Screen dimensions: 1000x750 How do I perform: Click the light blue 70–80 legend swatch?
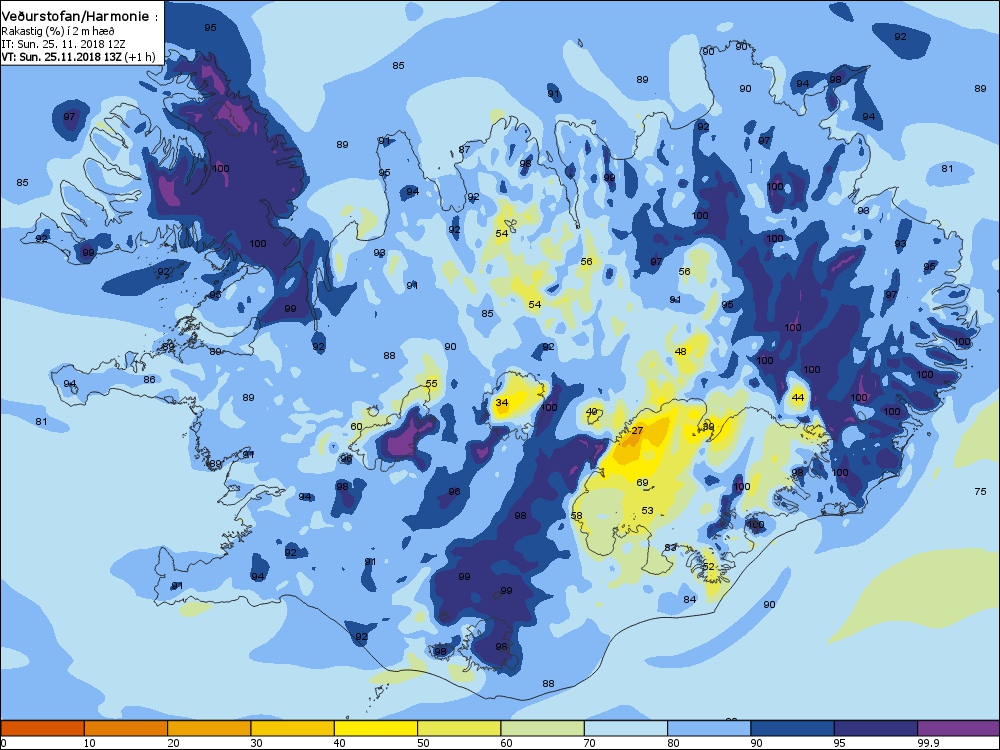tap(626, 728)
